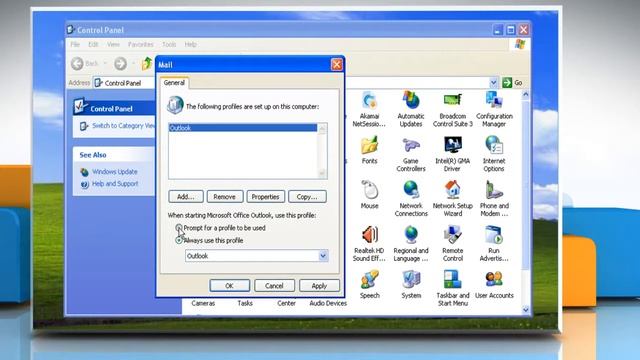The width and height of the screenshot is (640, 360).
Task: Open the Favorites menu
Action: pos(140,44)
